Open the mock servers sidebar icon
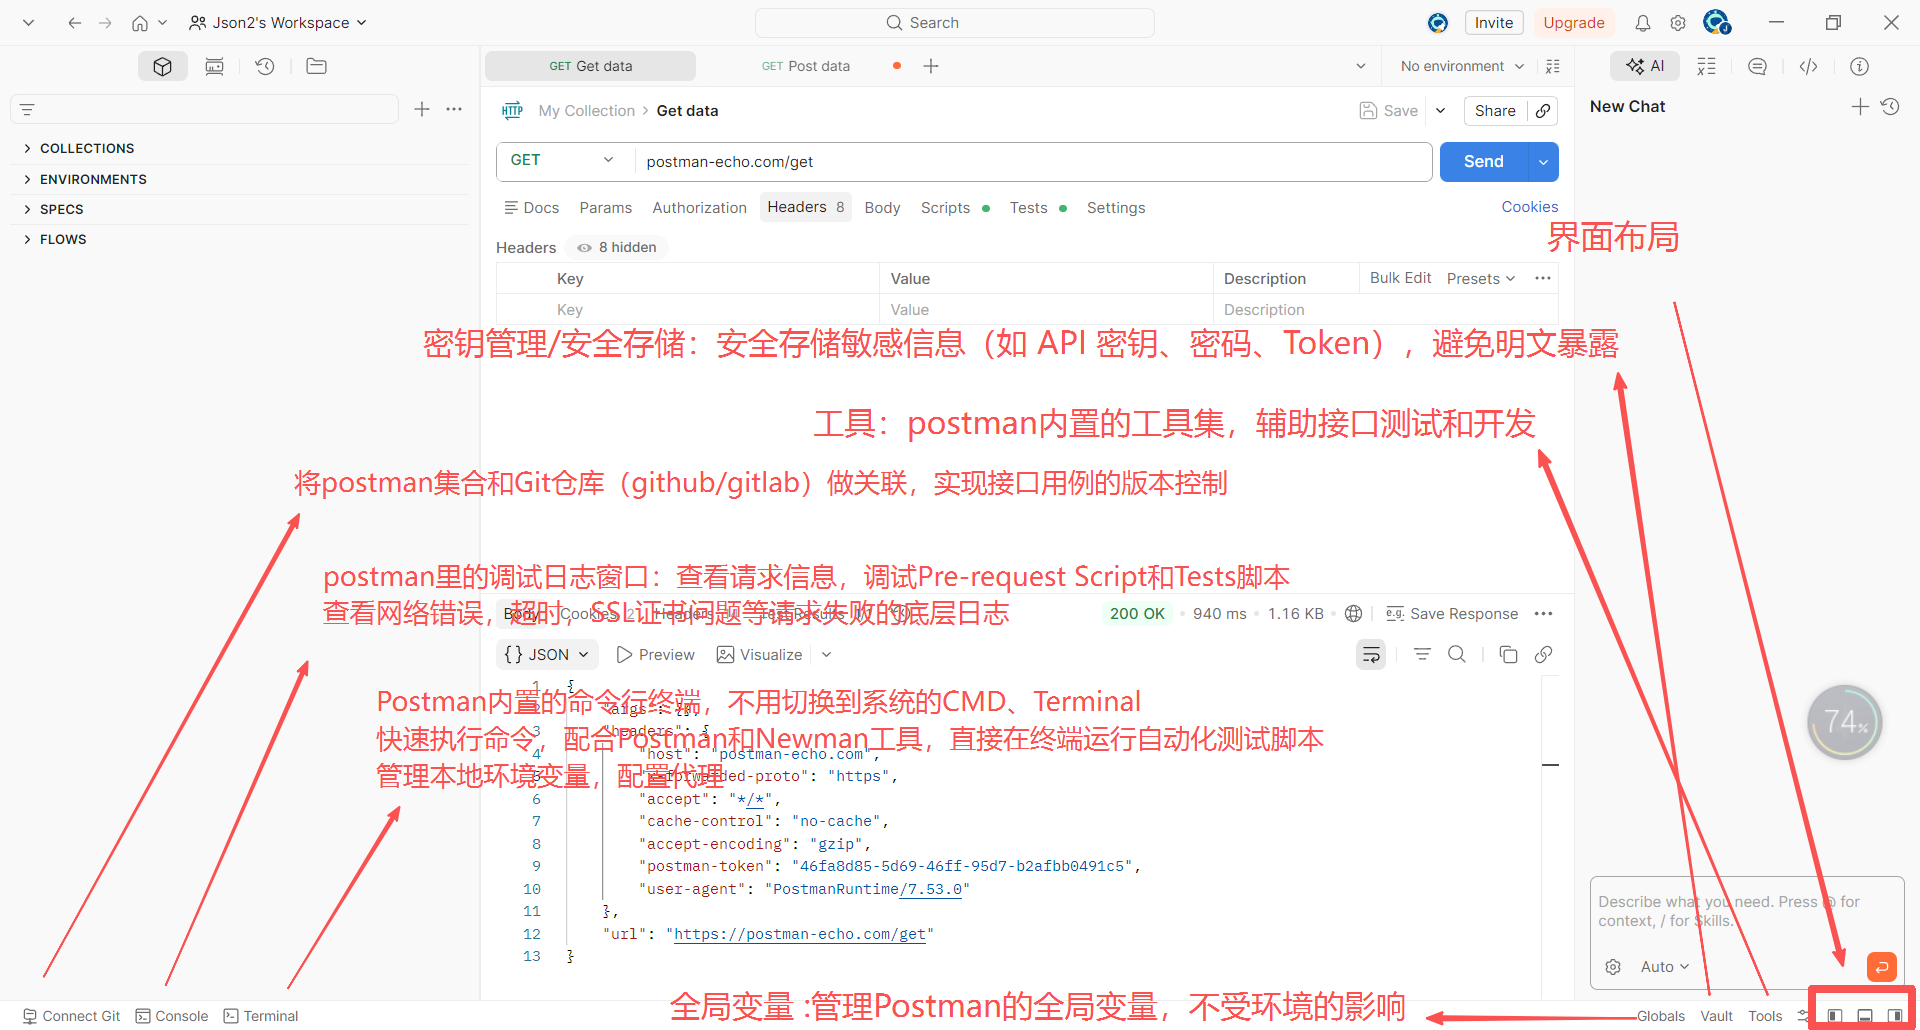The height and width of the screenshot is (1030, 1920). 214,66
